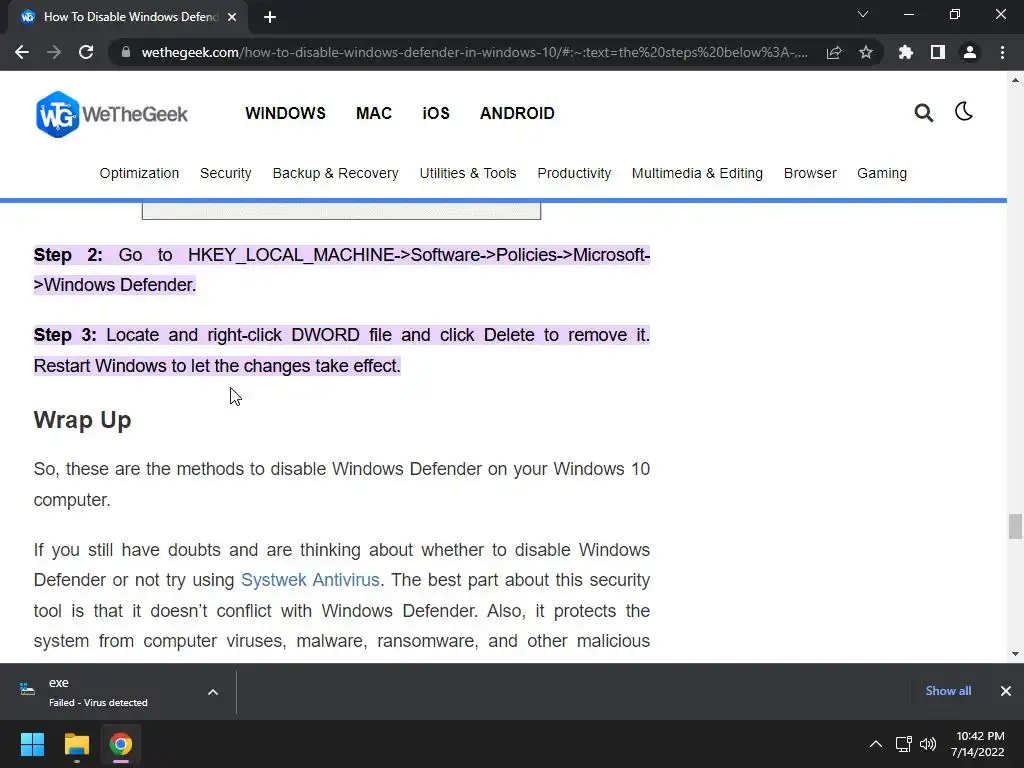1024x768 pixels.
Task: Open the network tray icon
Action: (x=903, y=744)
